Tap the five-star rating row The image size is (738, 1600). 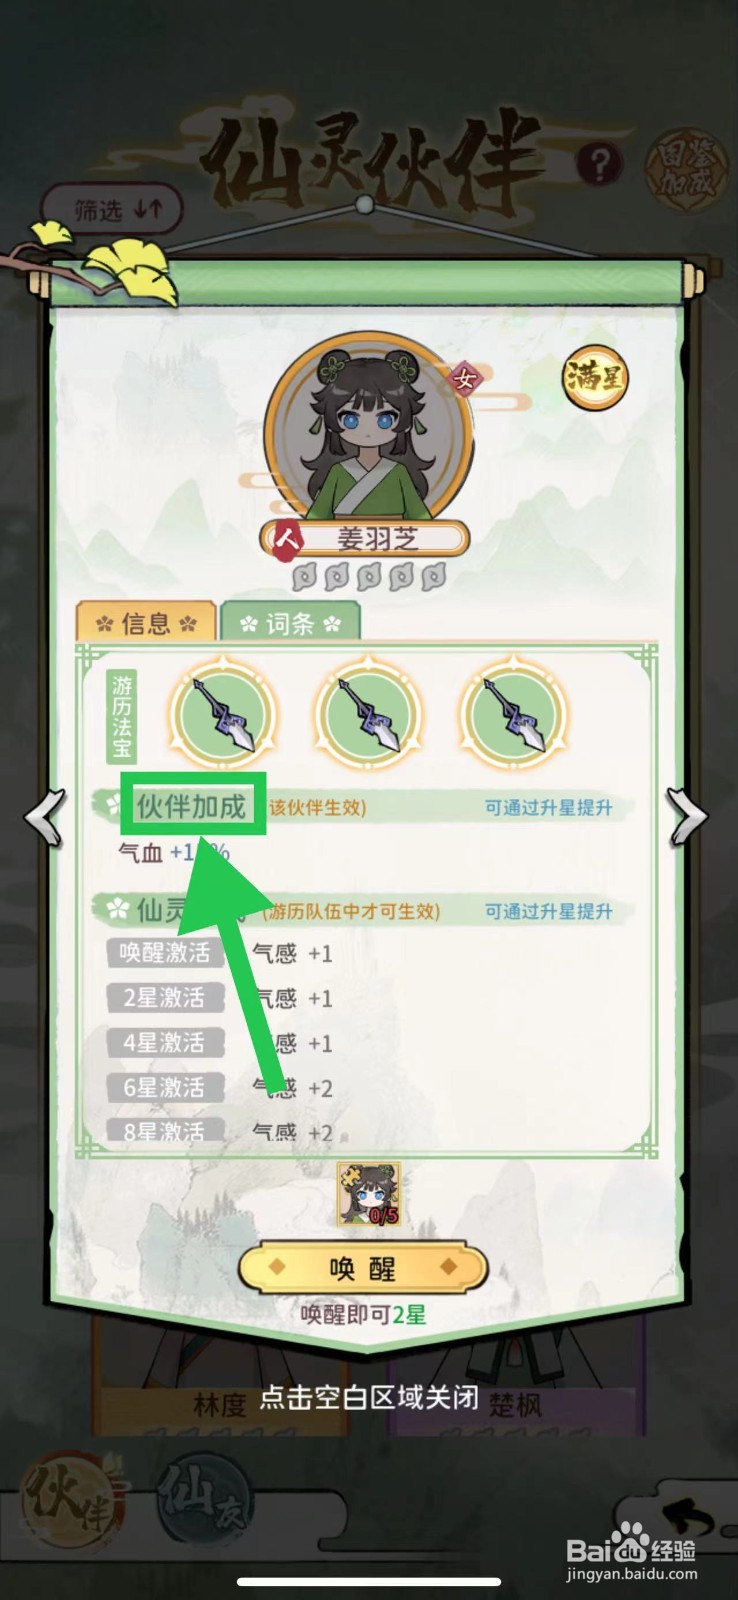(369, 576)
